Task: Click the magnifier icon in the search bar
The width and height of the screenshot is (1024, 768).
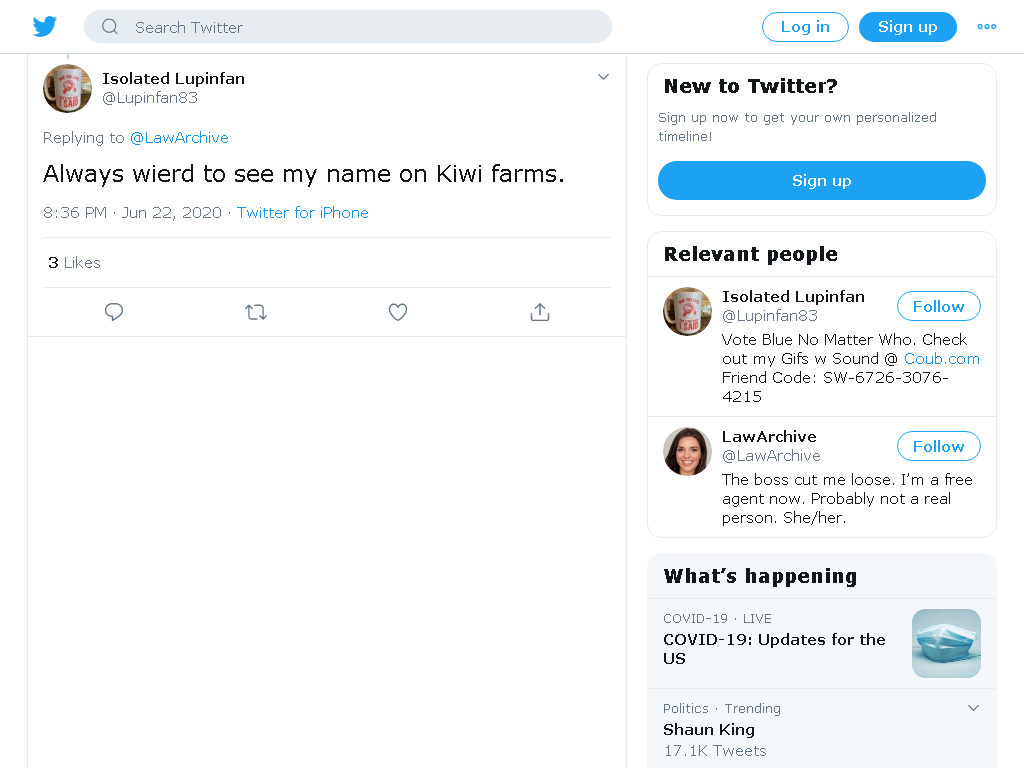Action: (110, 27)
